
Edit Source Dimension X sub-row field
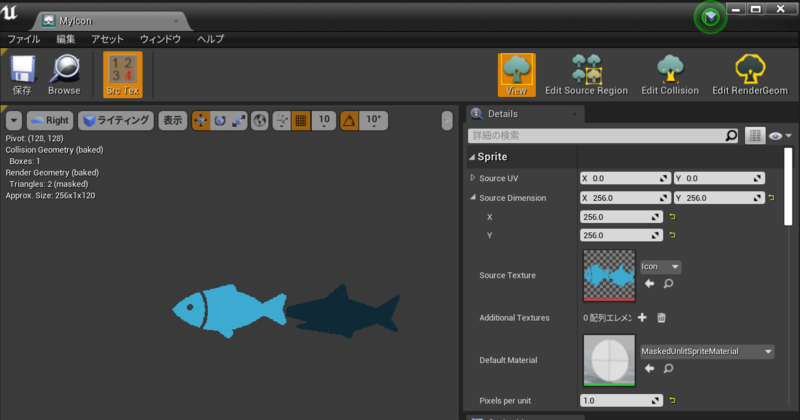click(x=621, y=217)
